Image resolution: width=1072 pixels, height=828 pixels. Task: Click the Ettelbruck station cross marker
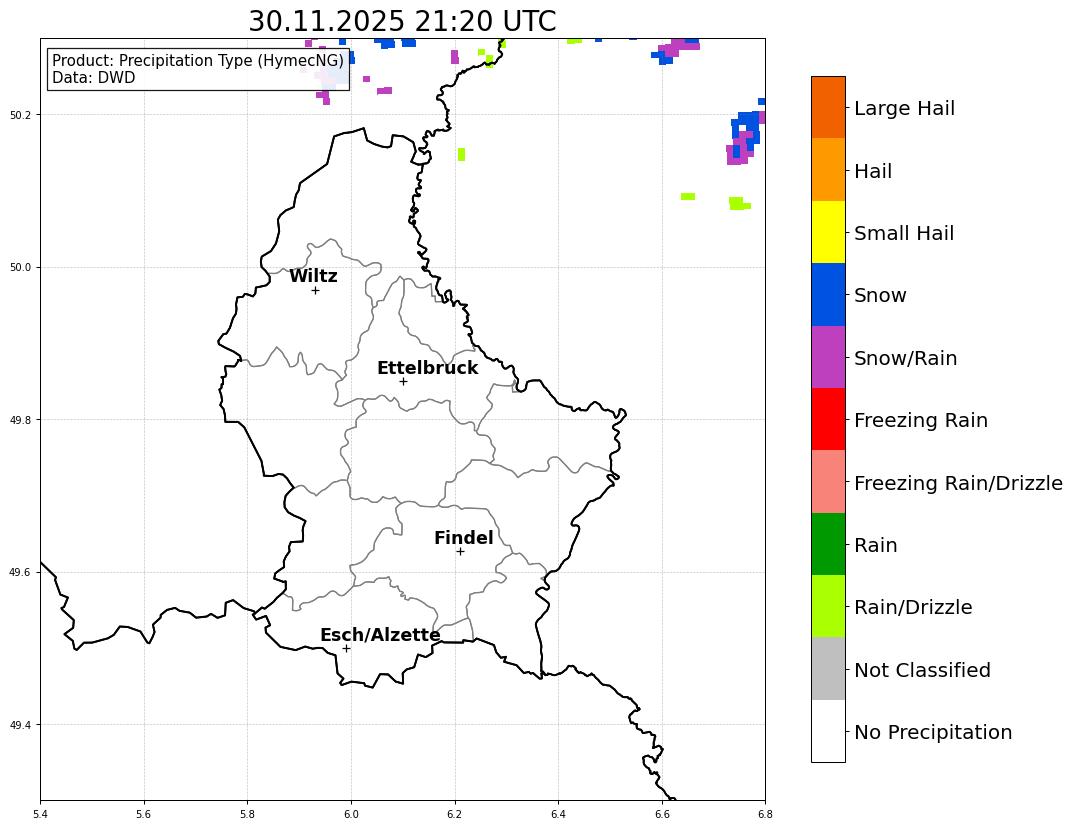[x=403, y=382]
